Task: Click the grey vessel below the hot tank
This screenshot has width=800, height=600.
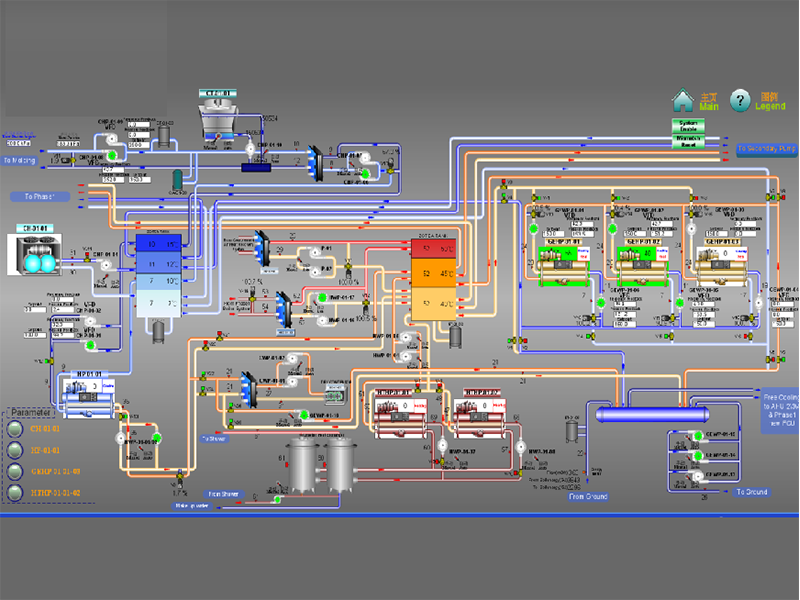Action: coord(455,336)
